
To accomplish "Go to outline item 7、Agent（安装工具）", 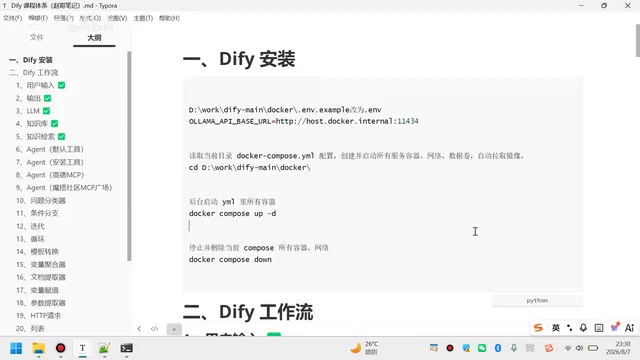I will [49, 162].
